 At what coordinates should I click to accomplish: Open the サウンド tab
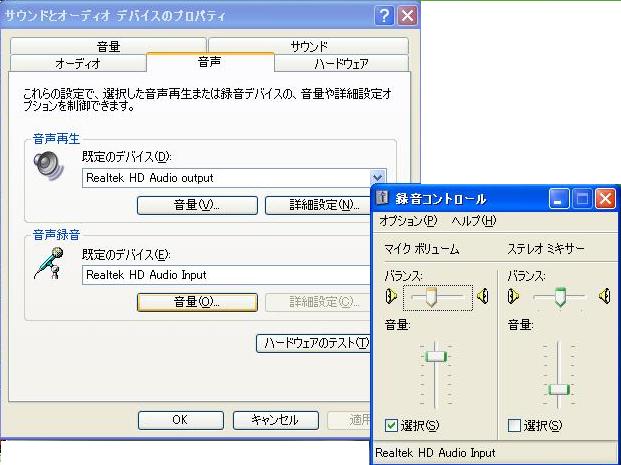(309, 46)
